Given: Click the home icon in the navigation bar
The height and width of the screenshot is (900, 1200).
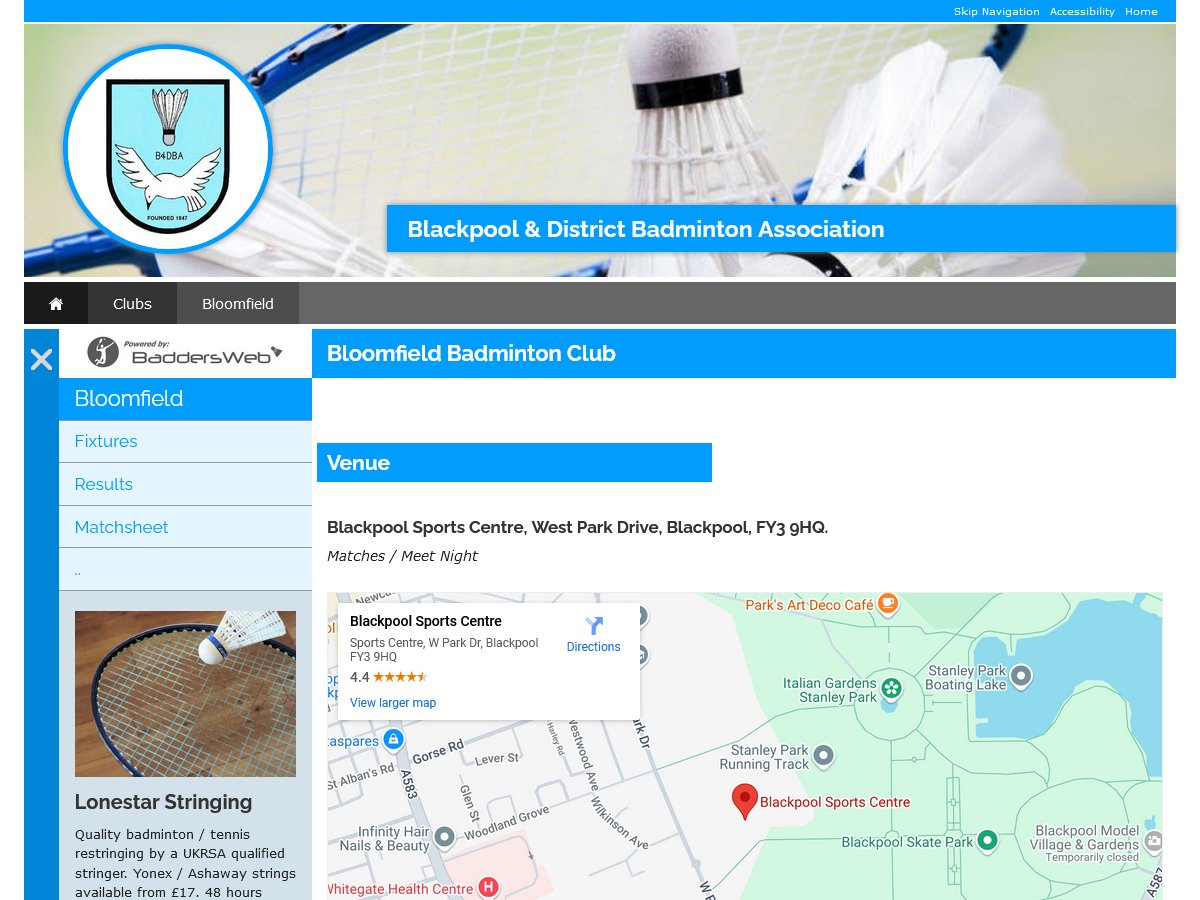Looking at the screenshot, I should pyautogui.click(x=56, y=303).
